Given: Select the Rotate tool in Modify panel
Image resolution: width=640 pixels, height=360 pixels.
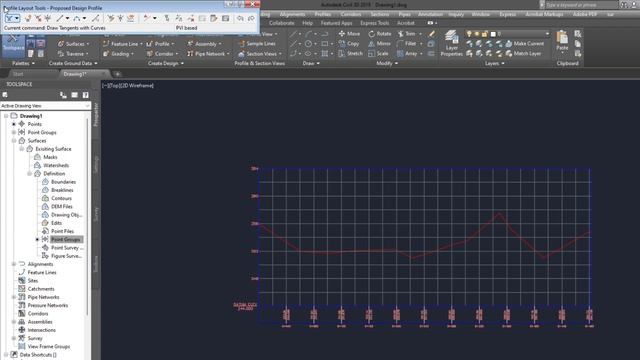Looking at the screenshot, I should [x=380, y=34].
